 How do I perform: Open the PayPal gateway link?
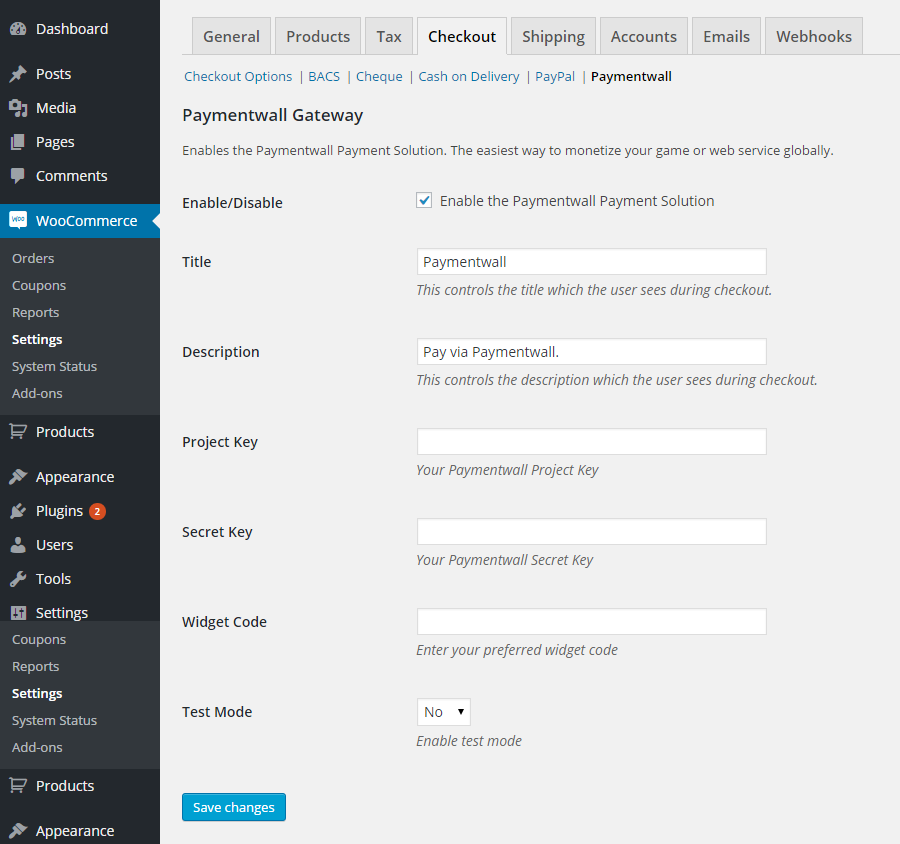click(x=555, y=76)
